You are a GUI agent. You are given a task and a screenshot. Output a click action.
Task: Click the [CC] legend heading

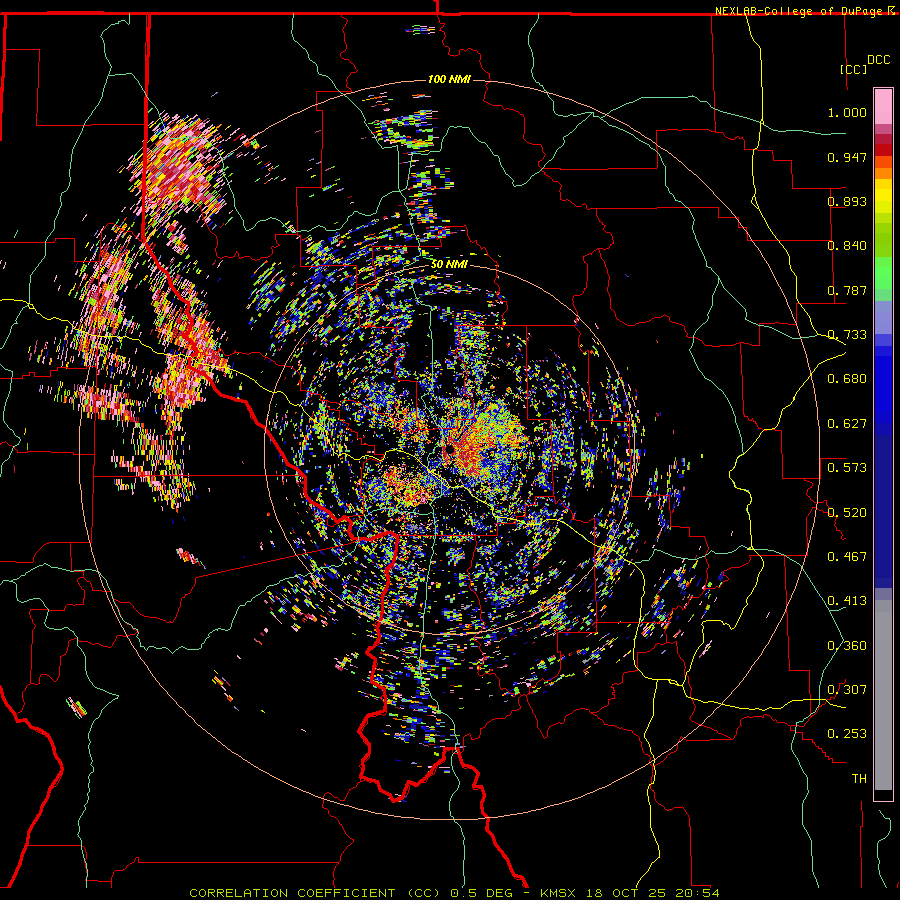tap(854, 69)
